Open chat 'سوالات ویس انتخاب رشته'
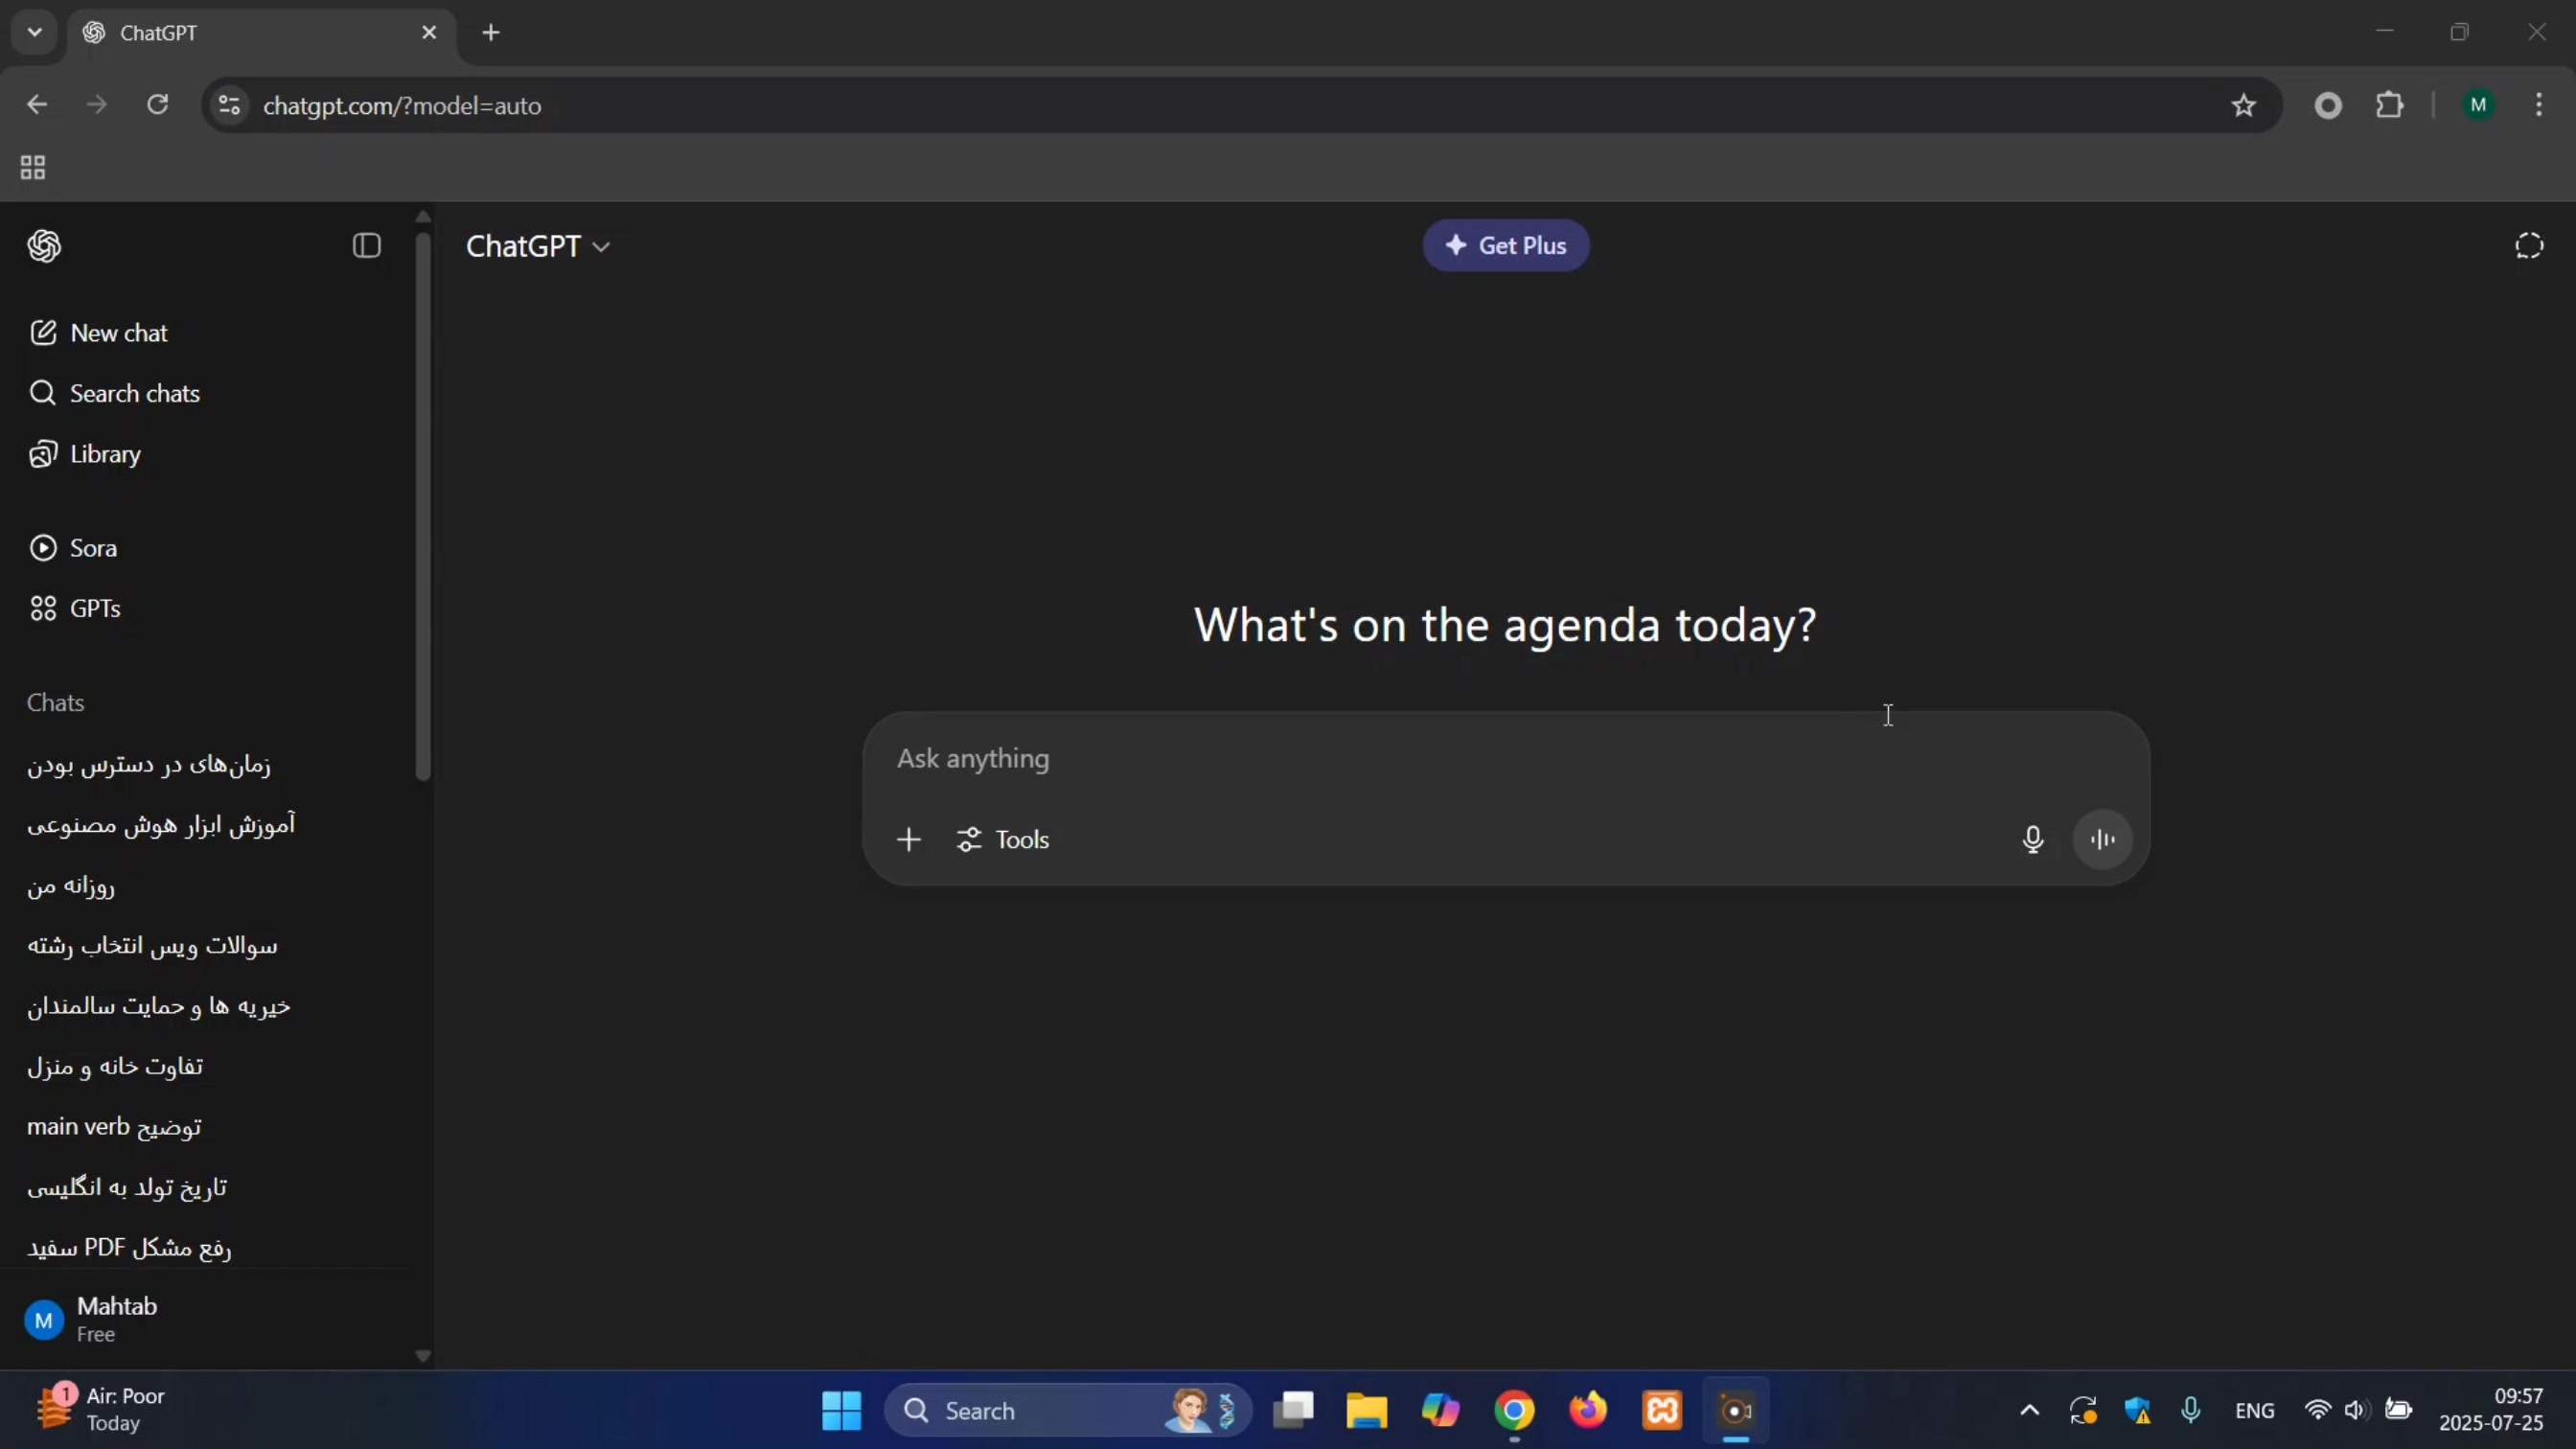2576x1449 pixels. point(152,946)
